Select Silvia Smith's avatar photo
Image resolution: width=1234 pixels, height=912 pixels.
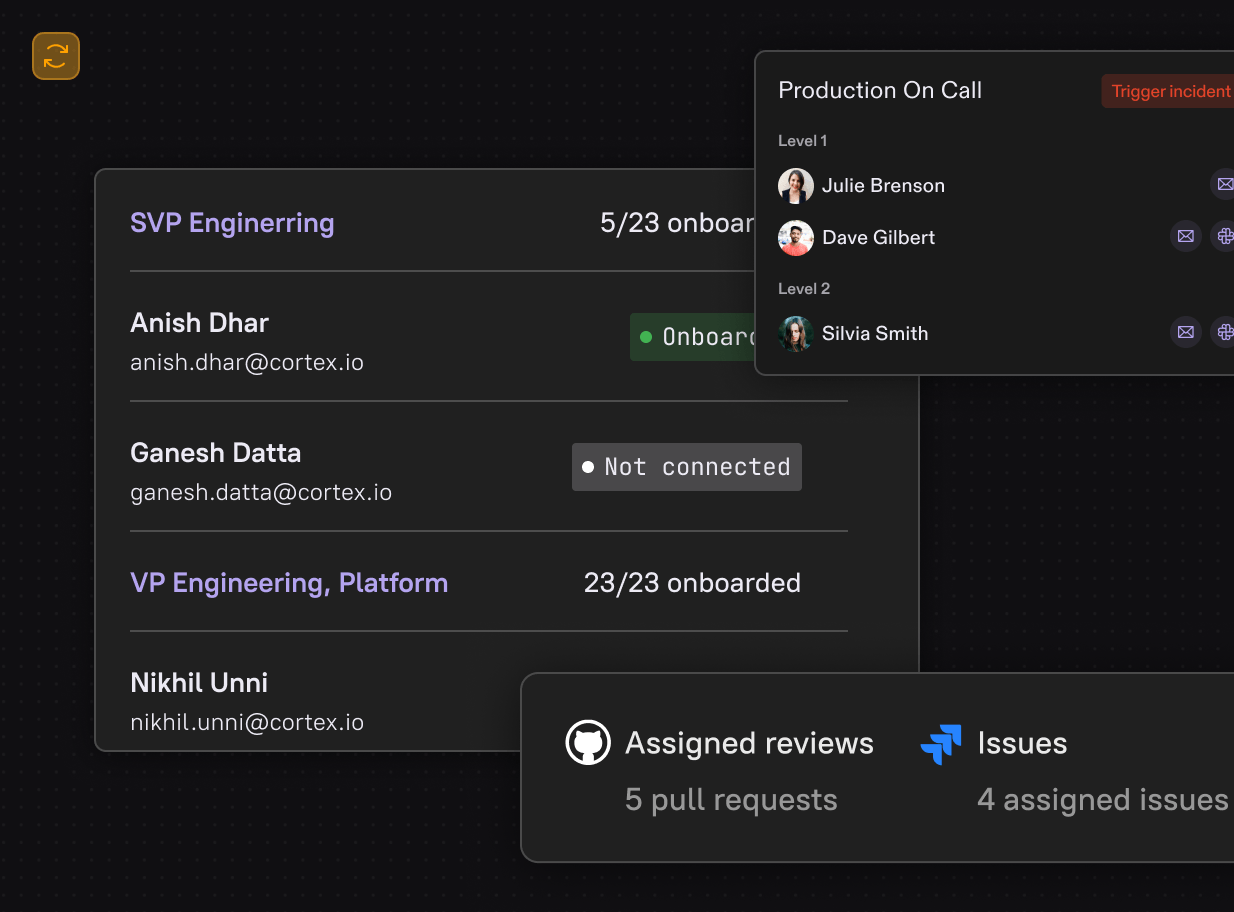[x=796, y=334]
